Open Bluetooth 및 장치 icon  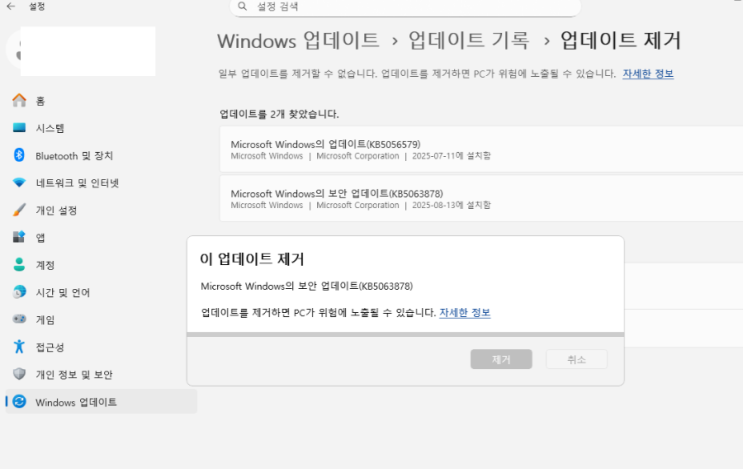click(19, 155)
